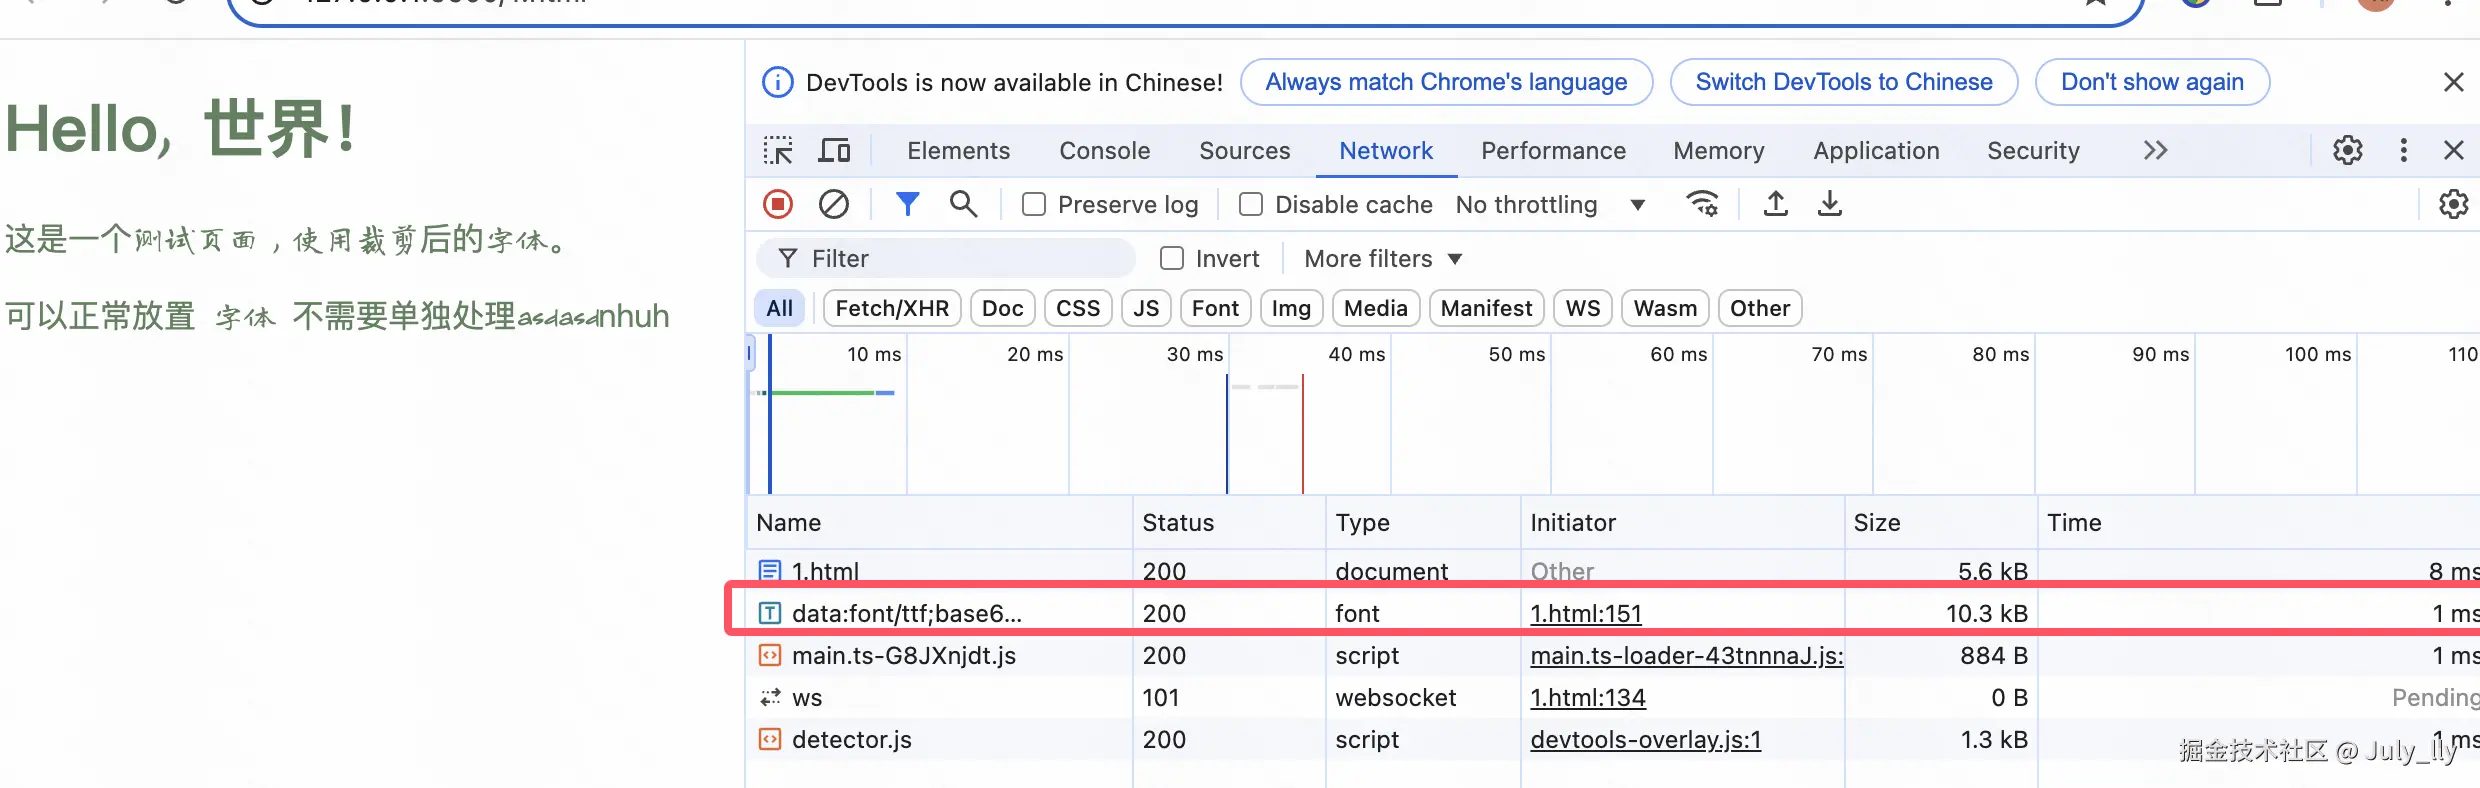Tick the Invert filter checkbox

coord(1172,259)
